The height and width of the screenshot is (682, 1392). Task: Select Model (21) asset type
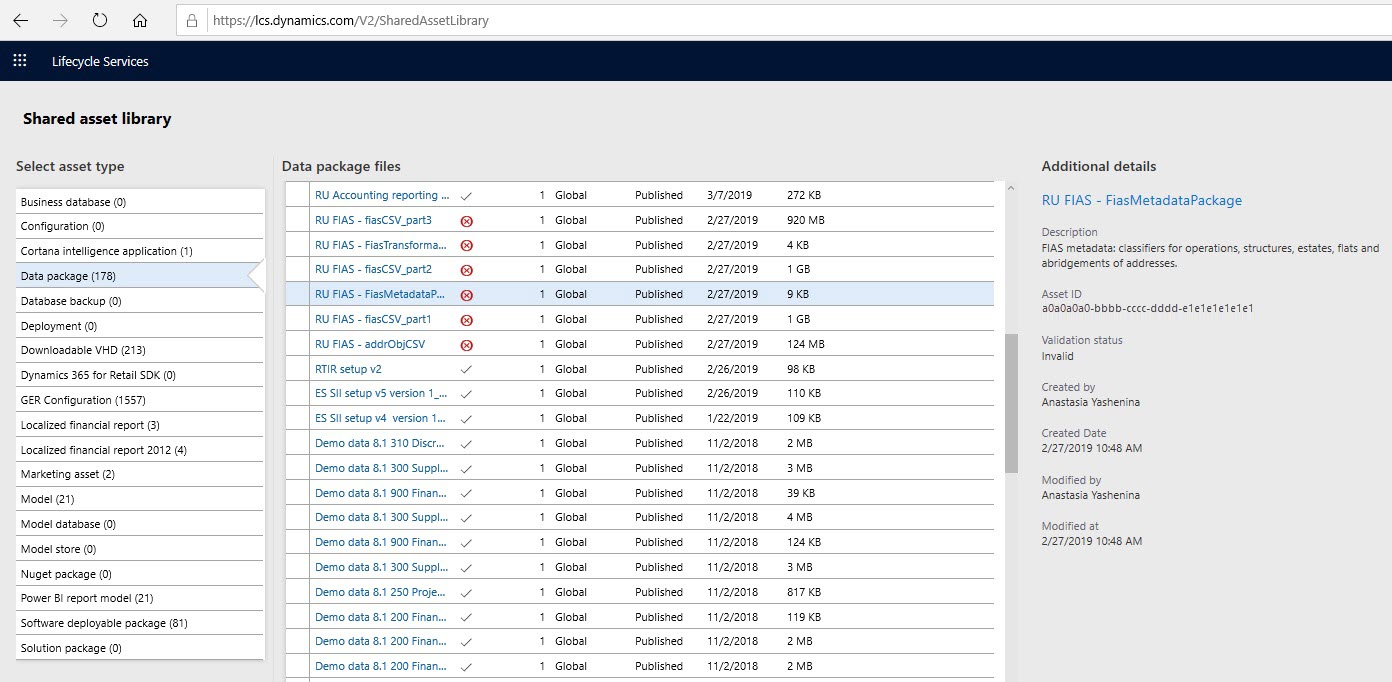tap(140, 499)
